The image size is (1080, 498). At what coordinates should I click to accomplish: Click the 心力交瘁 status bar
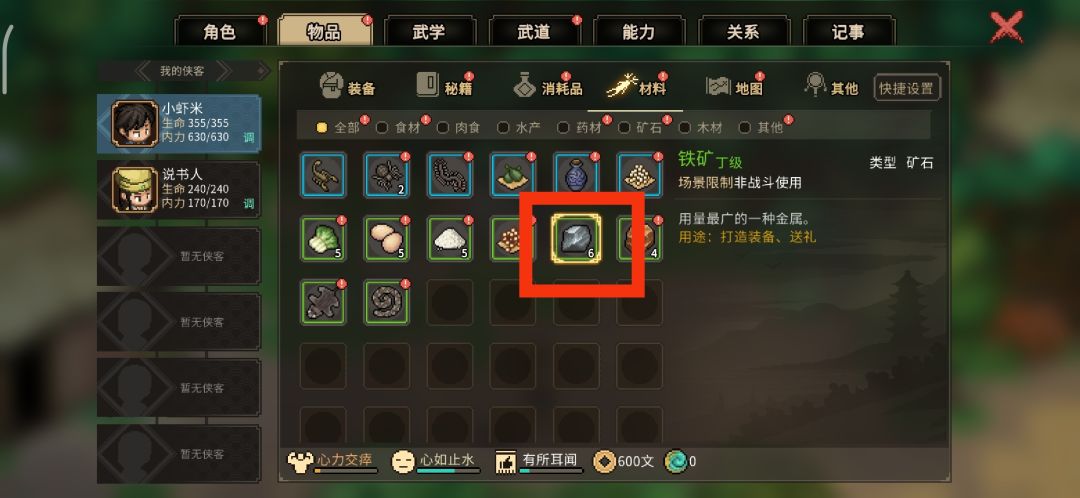click(333, 461)
